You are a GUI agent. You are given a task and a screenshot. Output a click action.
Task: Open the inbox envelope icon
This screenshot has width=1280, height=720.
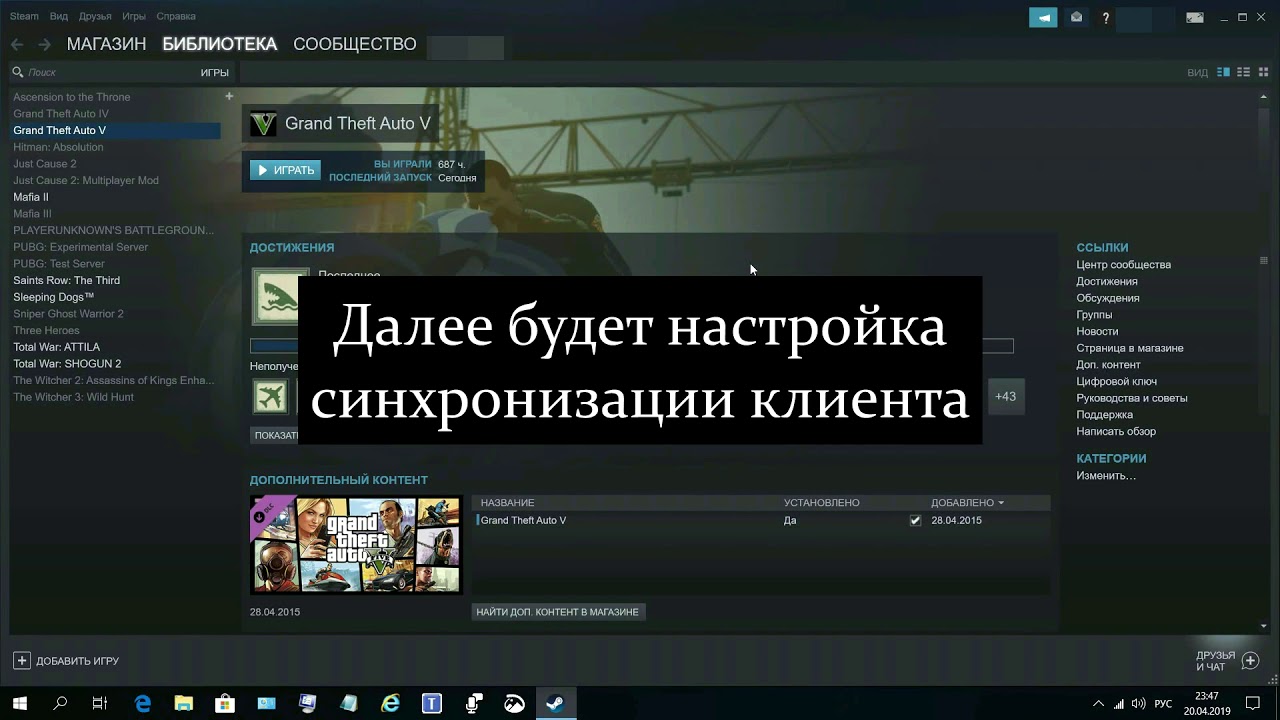click(1076, 17)
